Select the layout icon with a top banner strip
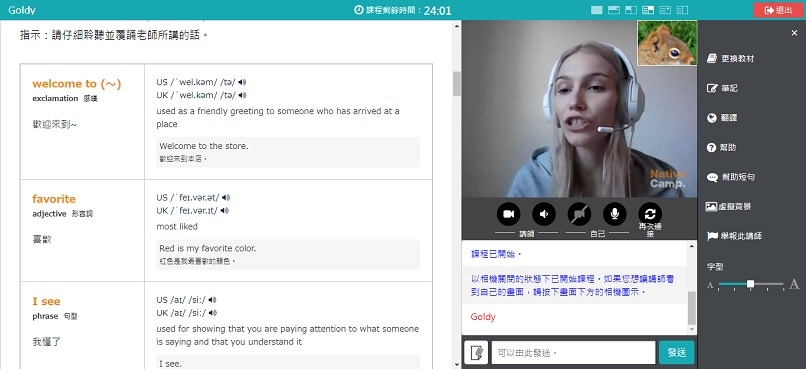The width and height of the screenshot is (806, 369). (x=613, y=10)
